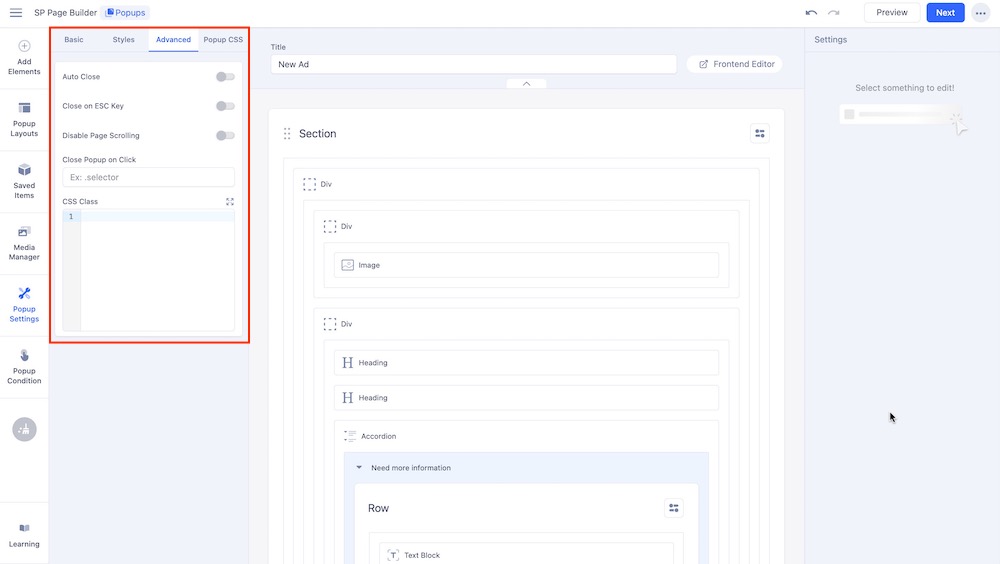
Task: Open the hamburger main menu
Action: [x=16, y=13]
